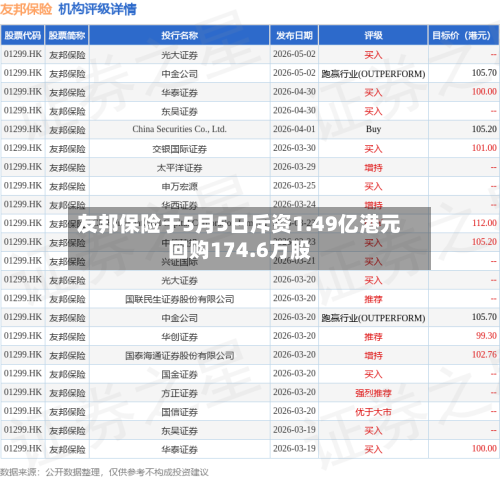This screenshot has width=500, height=478.
Task: Select 中金公司 in the 2026-05-02 row
Action: [x=180, y=74]
